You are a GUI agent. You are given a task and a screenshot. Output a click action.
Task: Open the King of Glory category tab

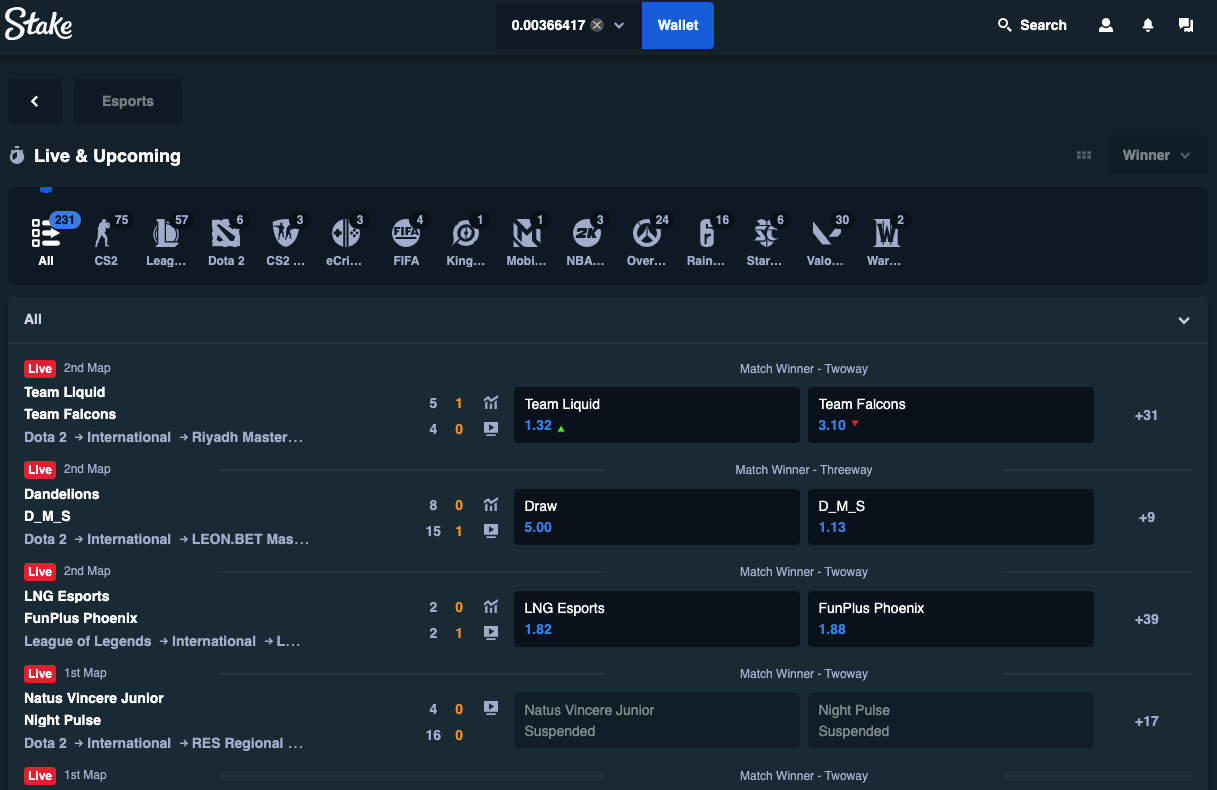[x=466, y=241]
